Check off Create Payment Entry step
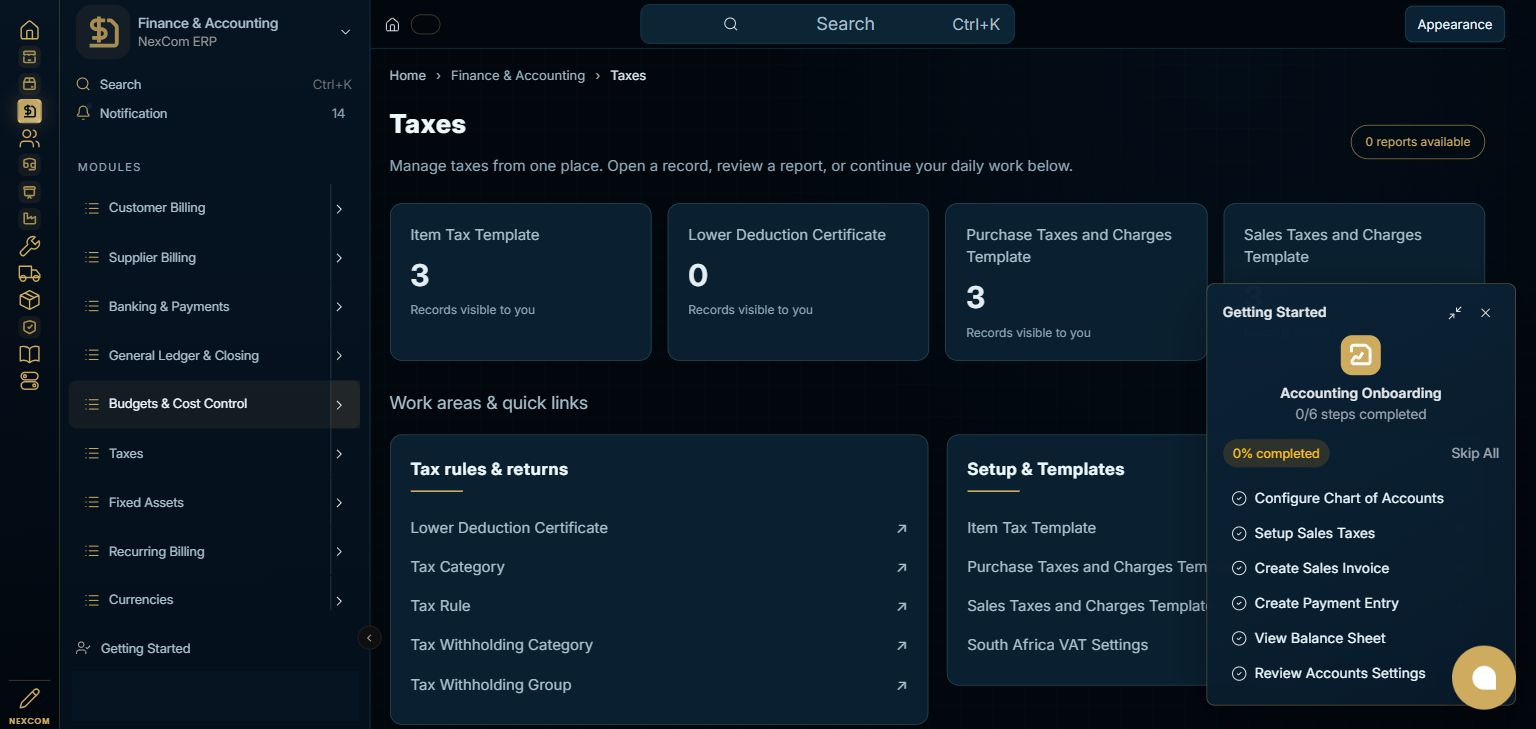Image resolution: width=1536 pixels, height=729 pixels. [1239, 603]
